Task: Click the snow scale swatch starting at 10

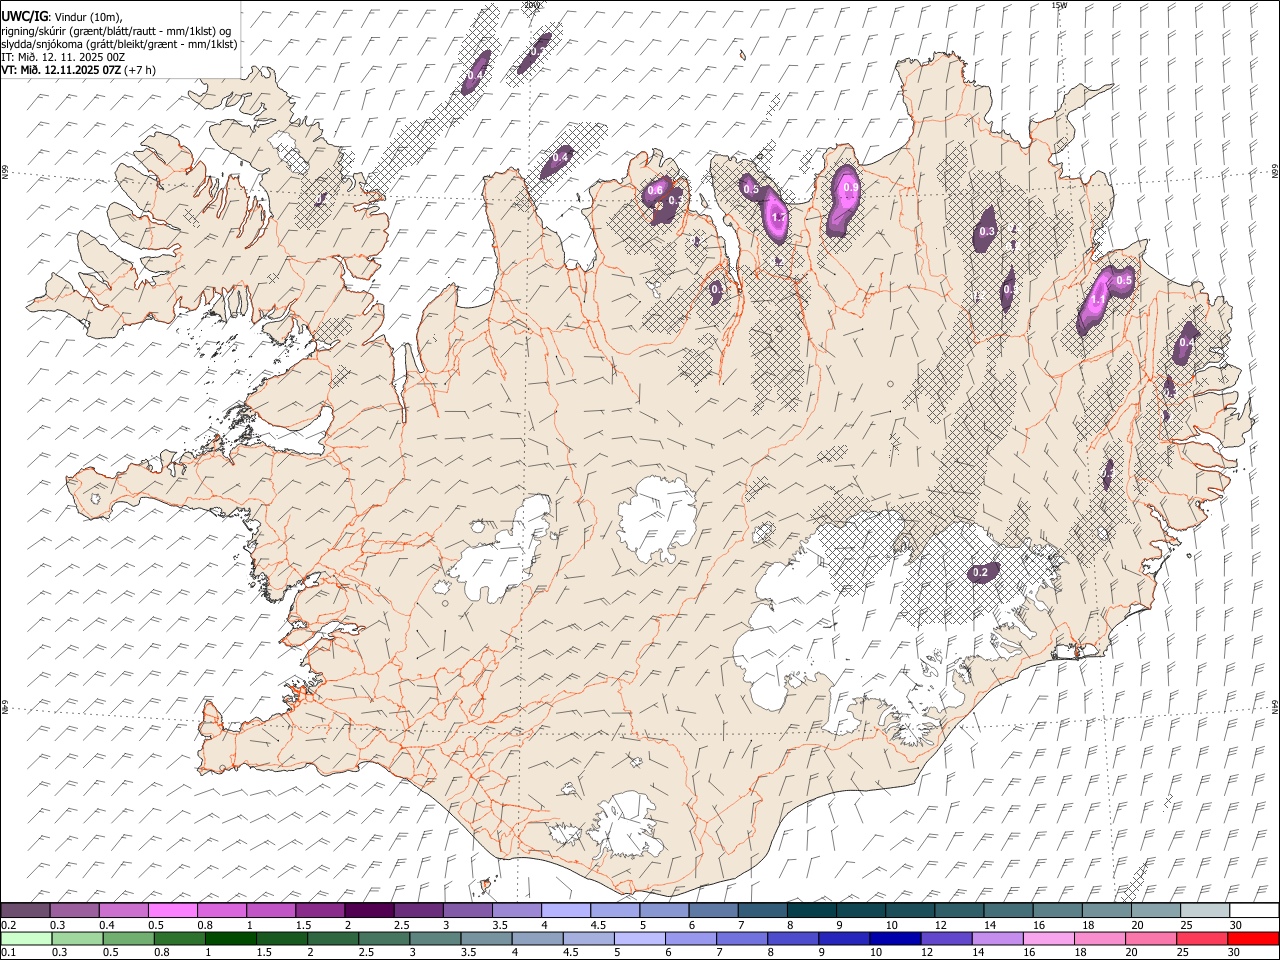Action: pos(909,910)
